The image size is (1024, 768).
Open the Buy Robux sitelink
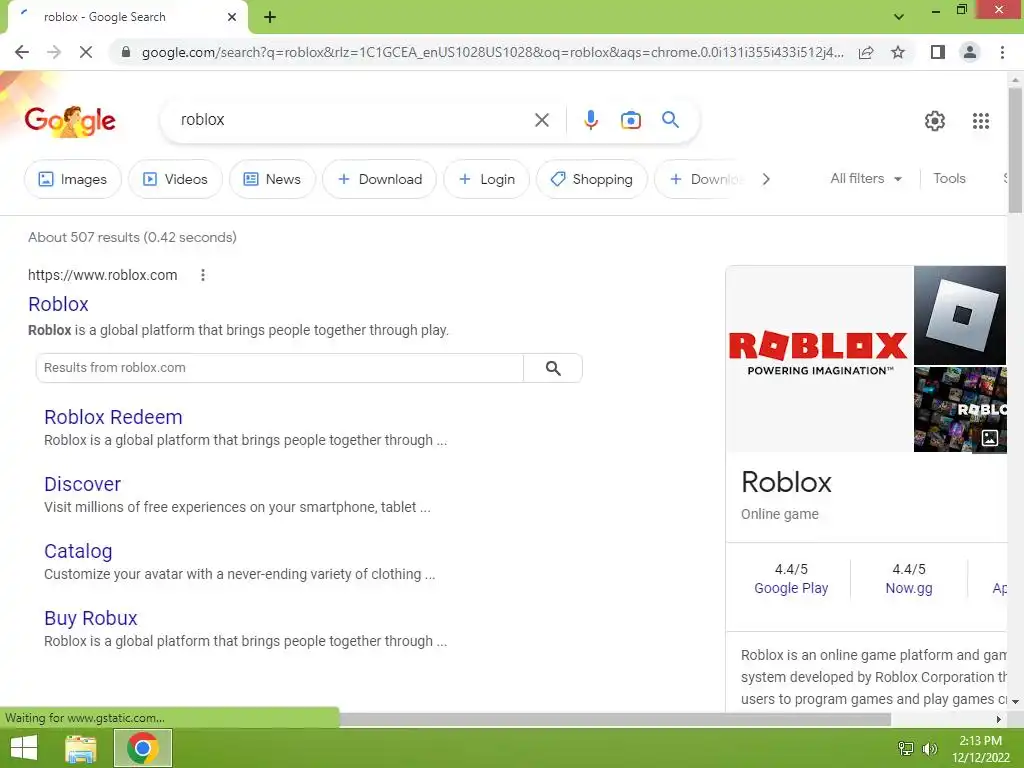(91, 618)
